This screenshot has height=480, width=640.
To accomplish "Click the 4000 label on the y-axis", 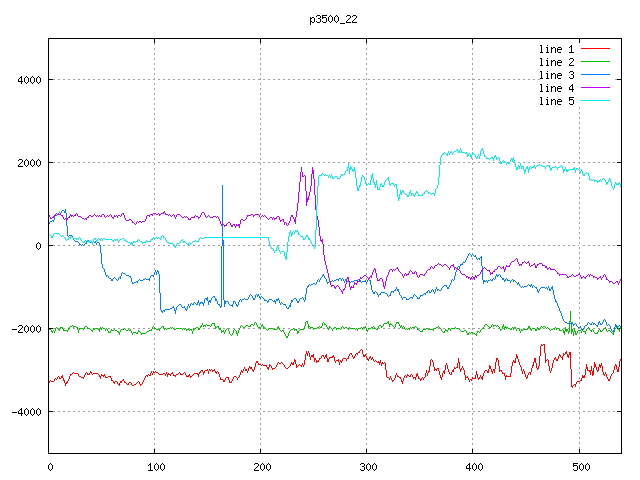I will [x=27, y=80].
